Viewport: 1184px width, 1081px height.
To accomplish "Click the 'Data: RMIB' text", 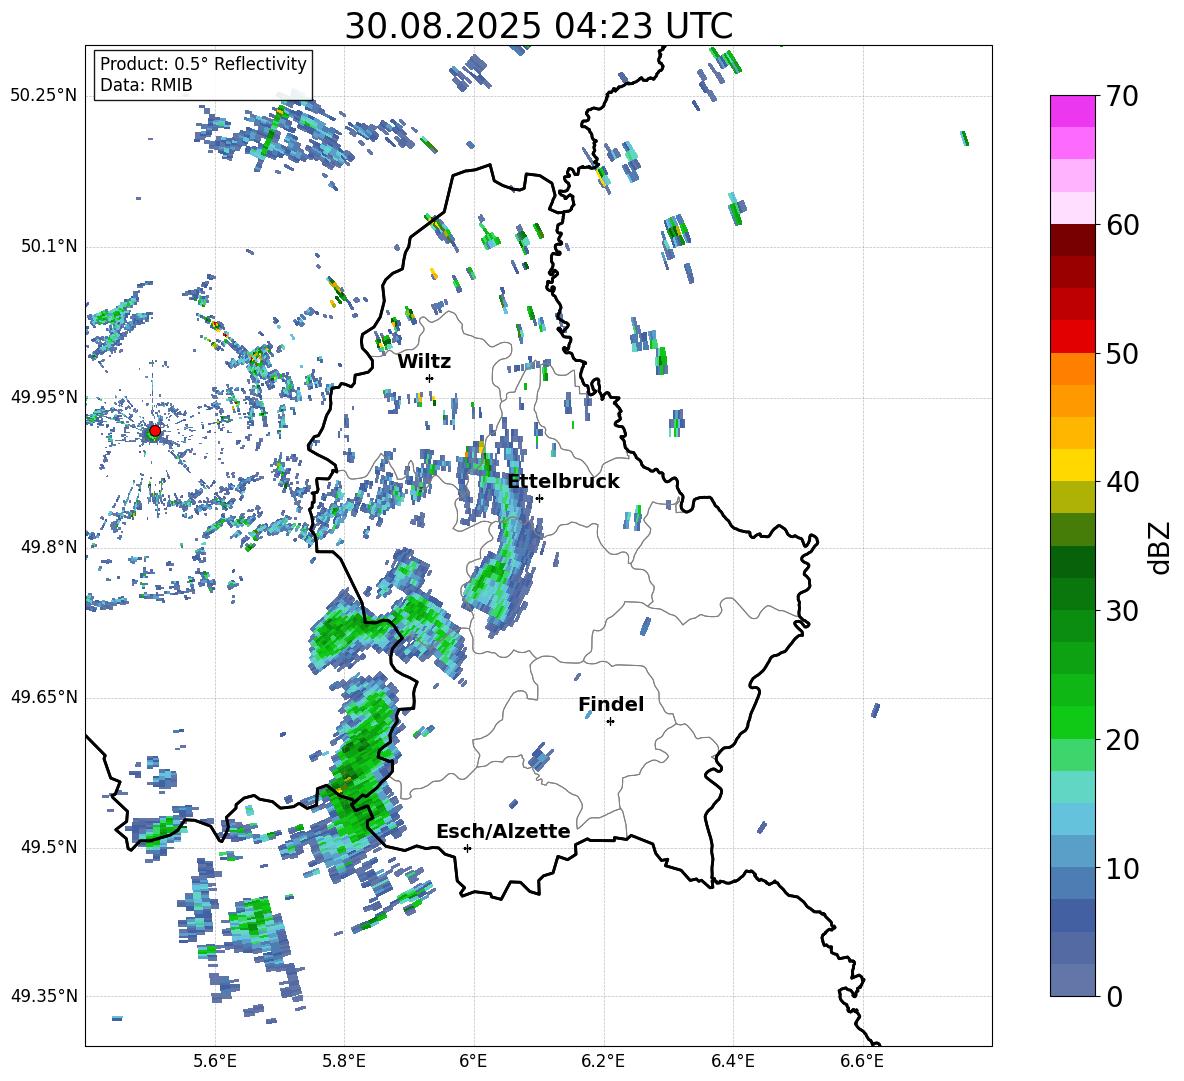I will (x=146, y=85).
